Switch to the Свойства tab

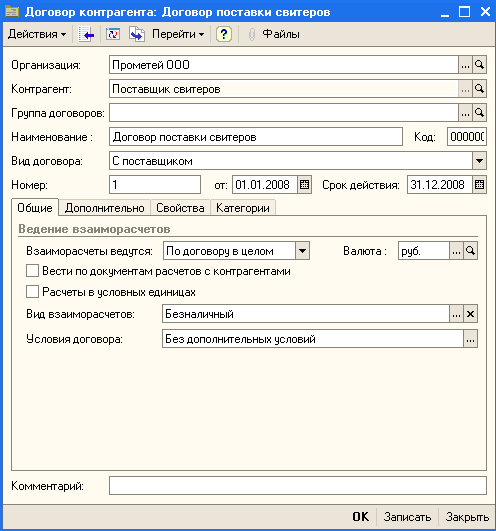pyautogui.click(x=180, y=208)
